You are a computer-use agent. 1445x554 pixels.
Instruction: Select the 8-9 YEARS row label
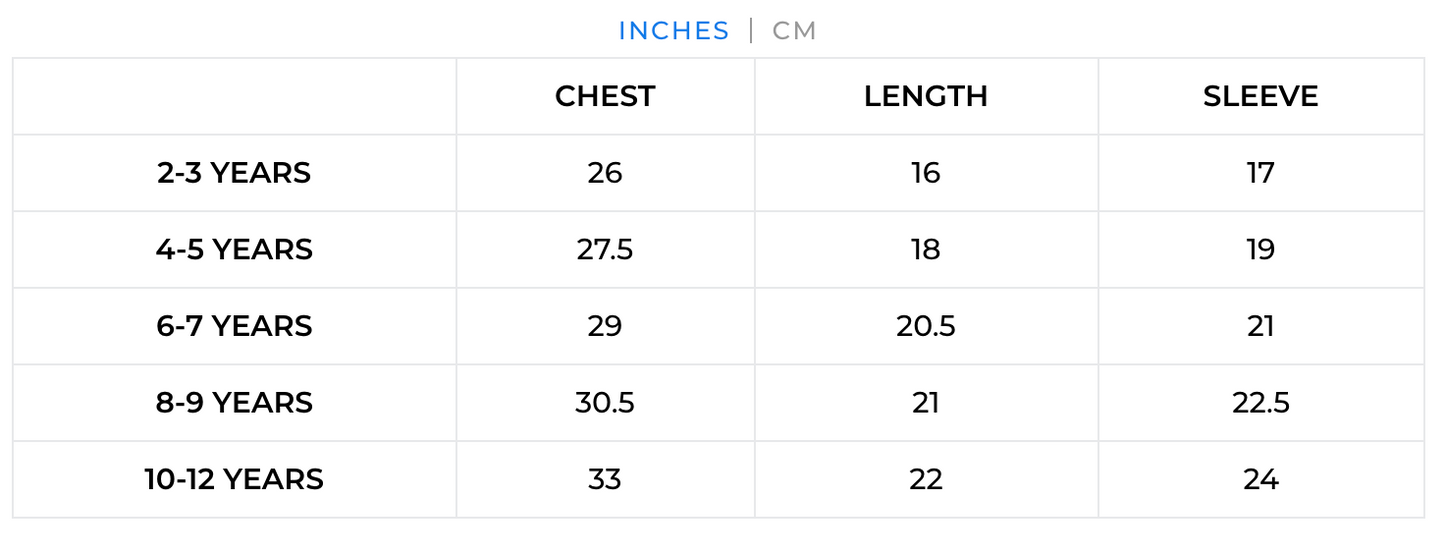point(234,402)
